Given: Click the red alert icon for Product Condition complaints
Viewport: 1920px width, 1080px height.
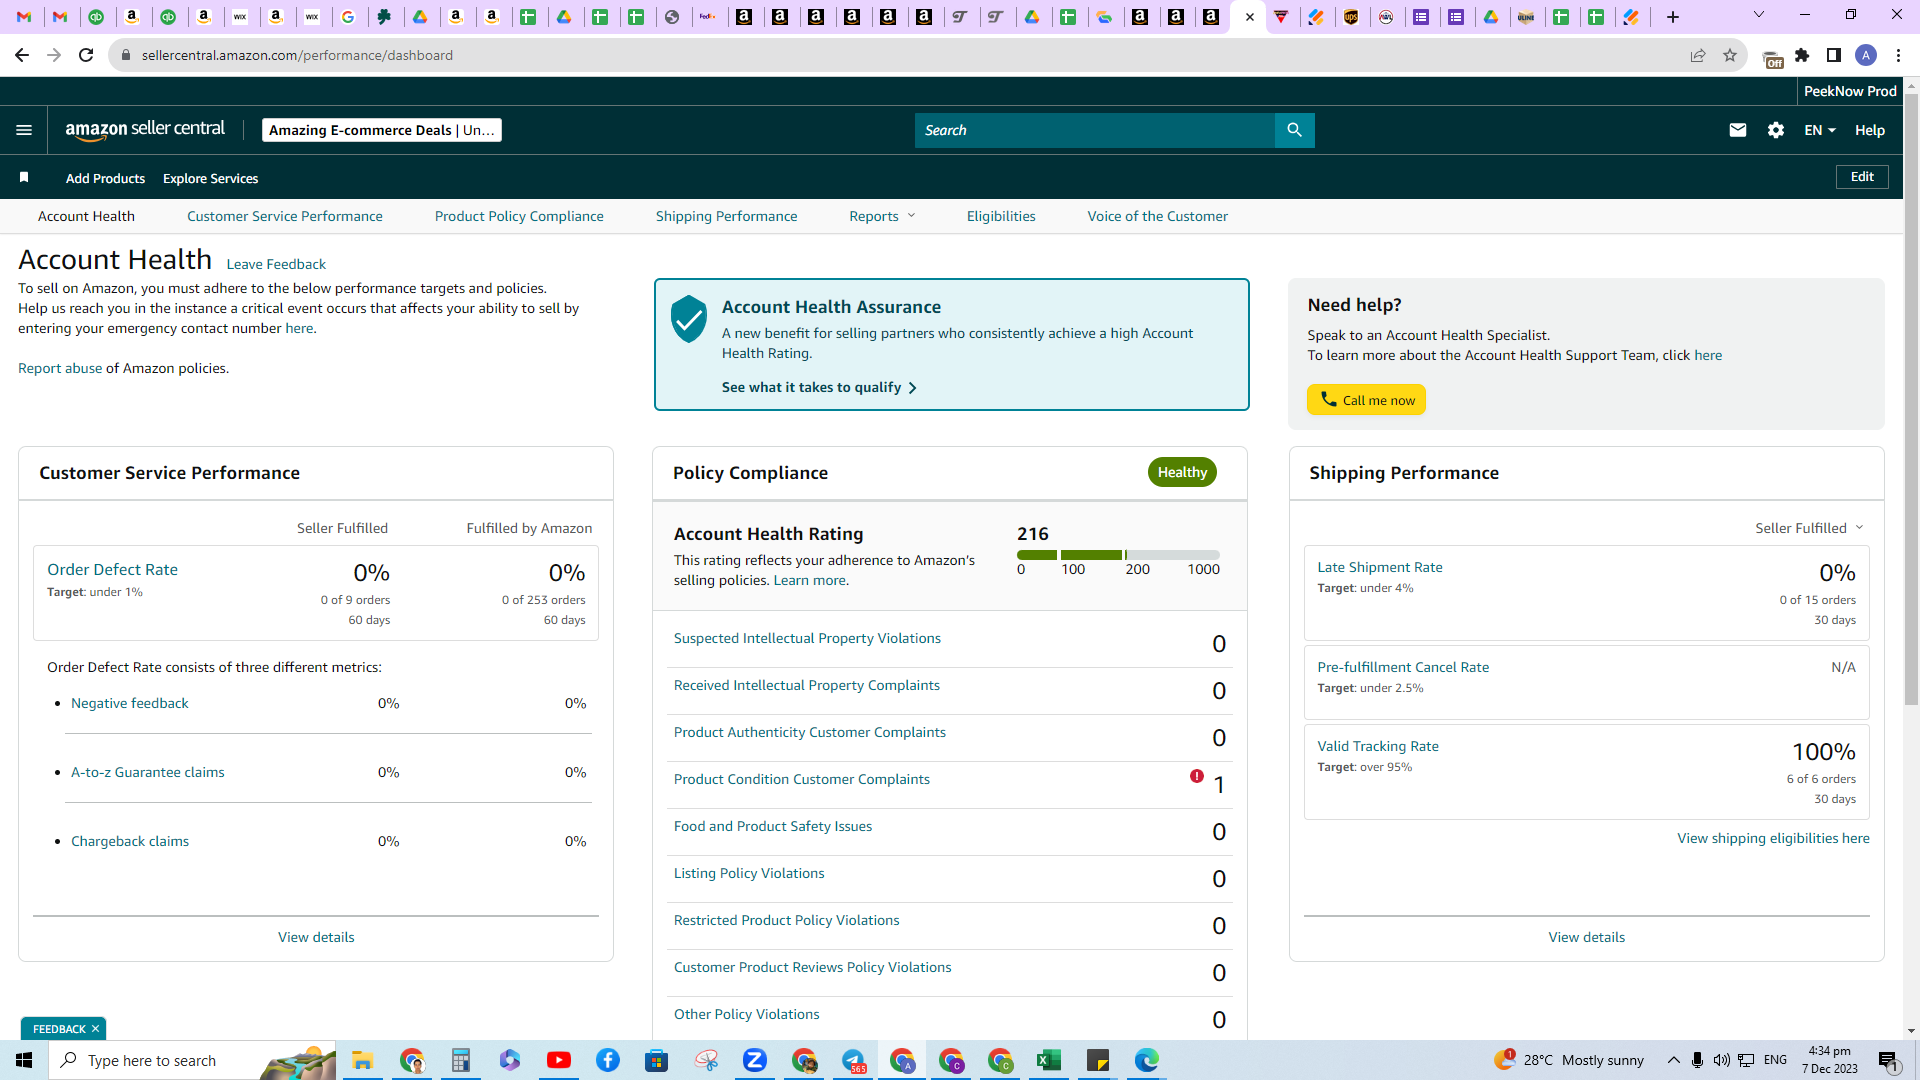Looking at the screenshot, I should [1197, 776].
